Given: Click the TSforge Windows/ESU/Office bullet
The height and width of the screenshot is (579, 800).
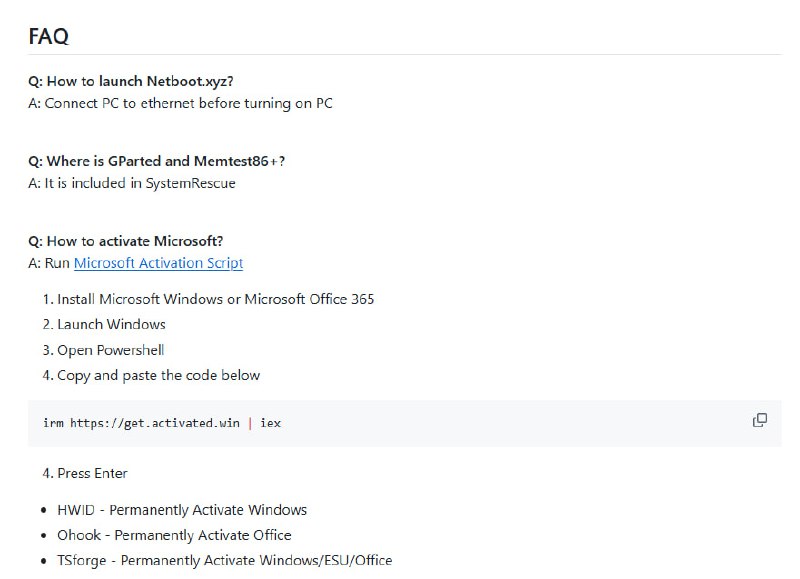Looking at the screenshot, I should (224, 560).
